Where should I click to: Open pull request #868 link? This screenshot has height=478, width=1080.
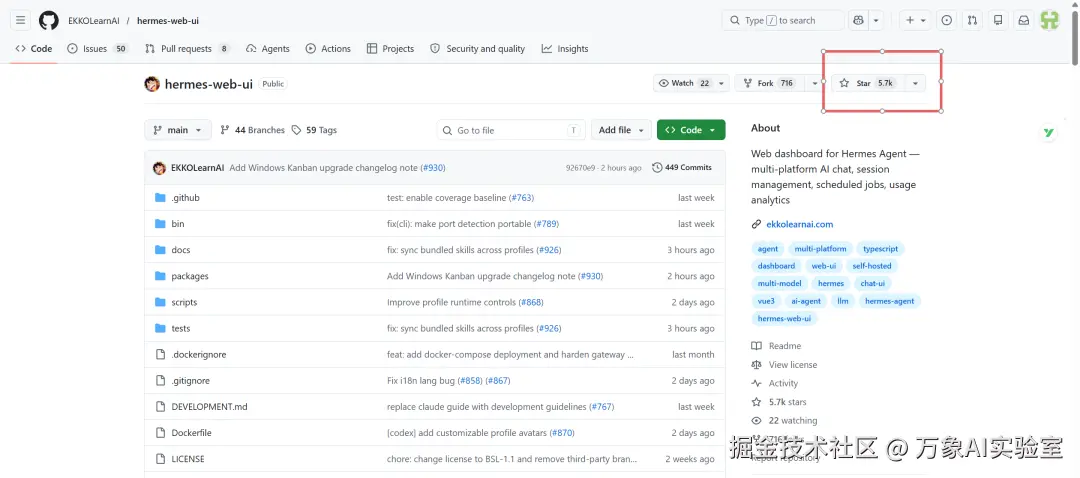[x=531, y=302]
